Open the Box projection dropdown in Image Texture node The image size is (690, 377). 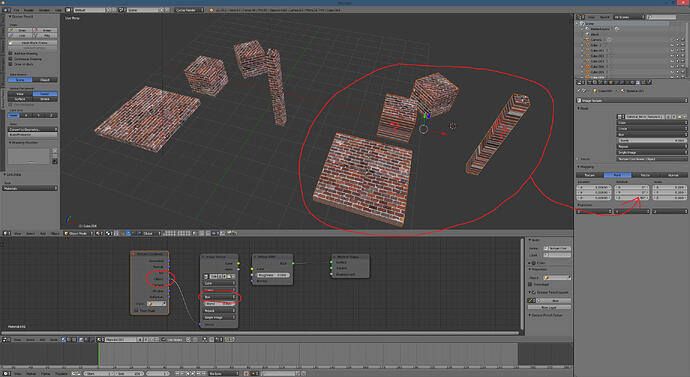coord(219,297)
